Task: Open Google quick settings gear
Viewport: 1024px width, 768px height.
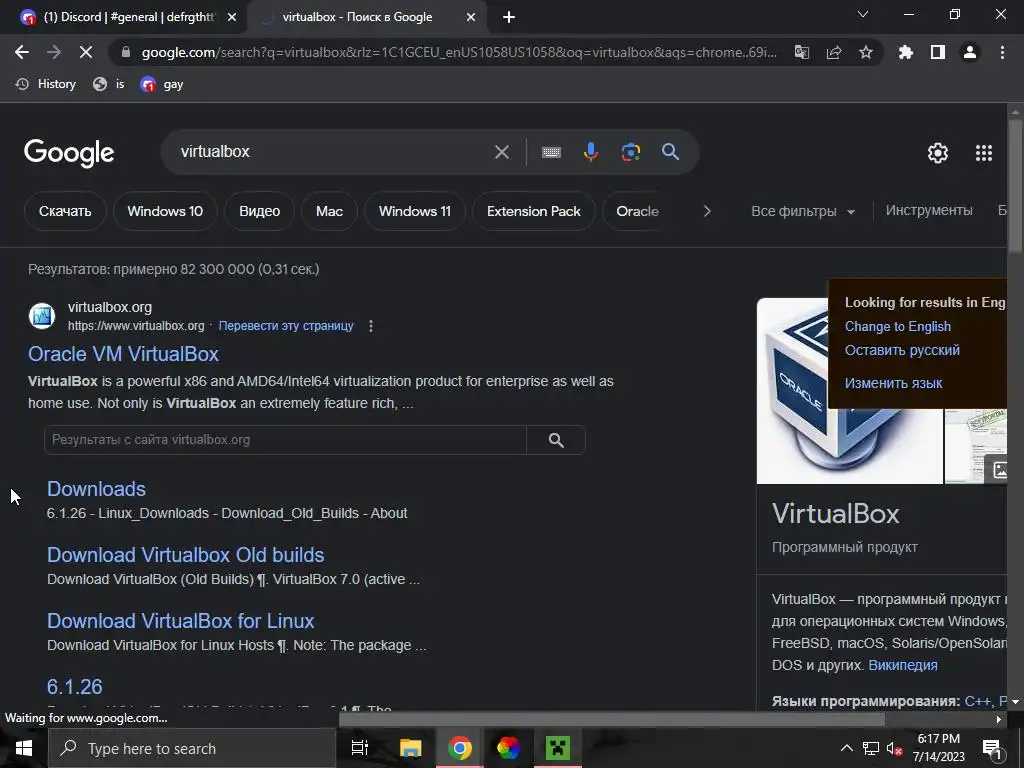Action: (x=938, y=153)
